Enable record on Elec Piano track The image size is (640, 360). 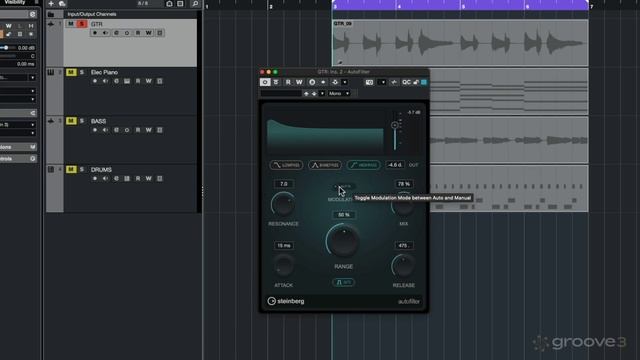click(95, 81)
